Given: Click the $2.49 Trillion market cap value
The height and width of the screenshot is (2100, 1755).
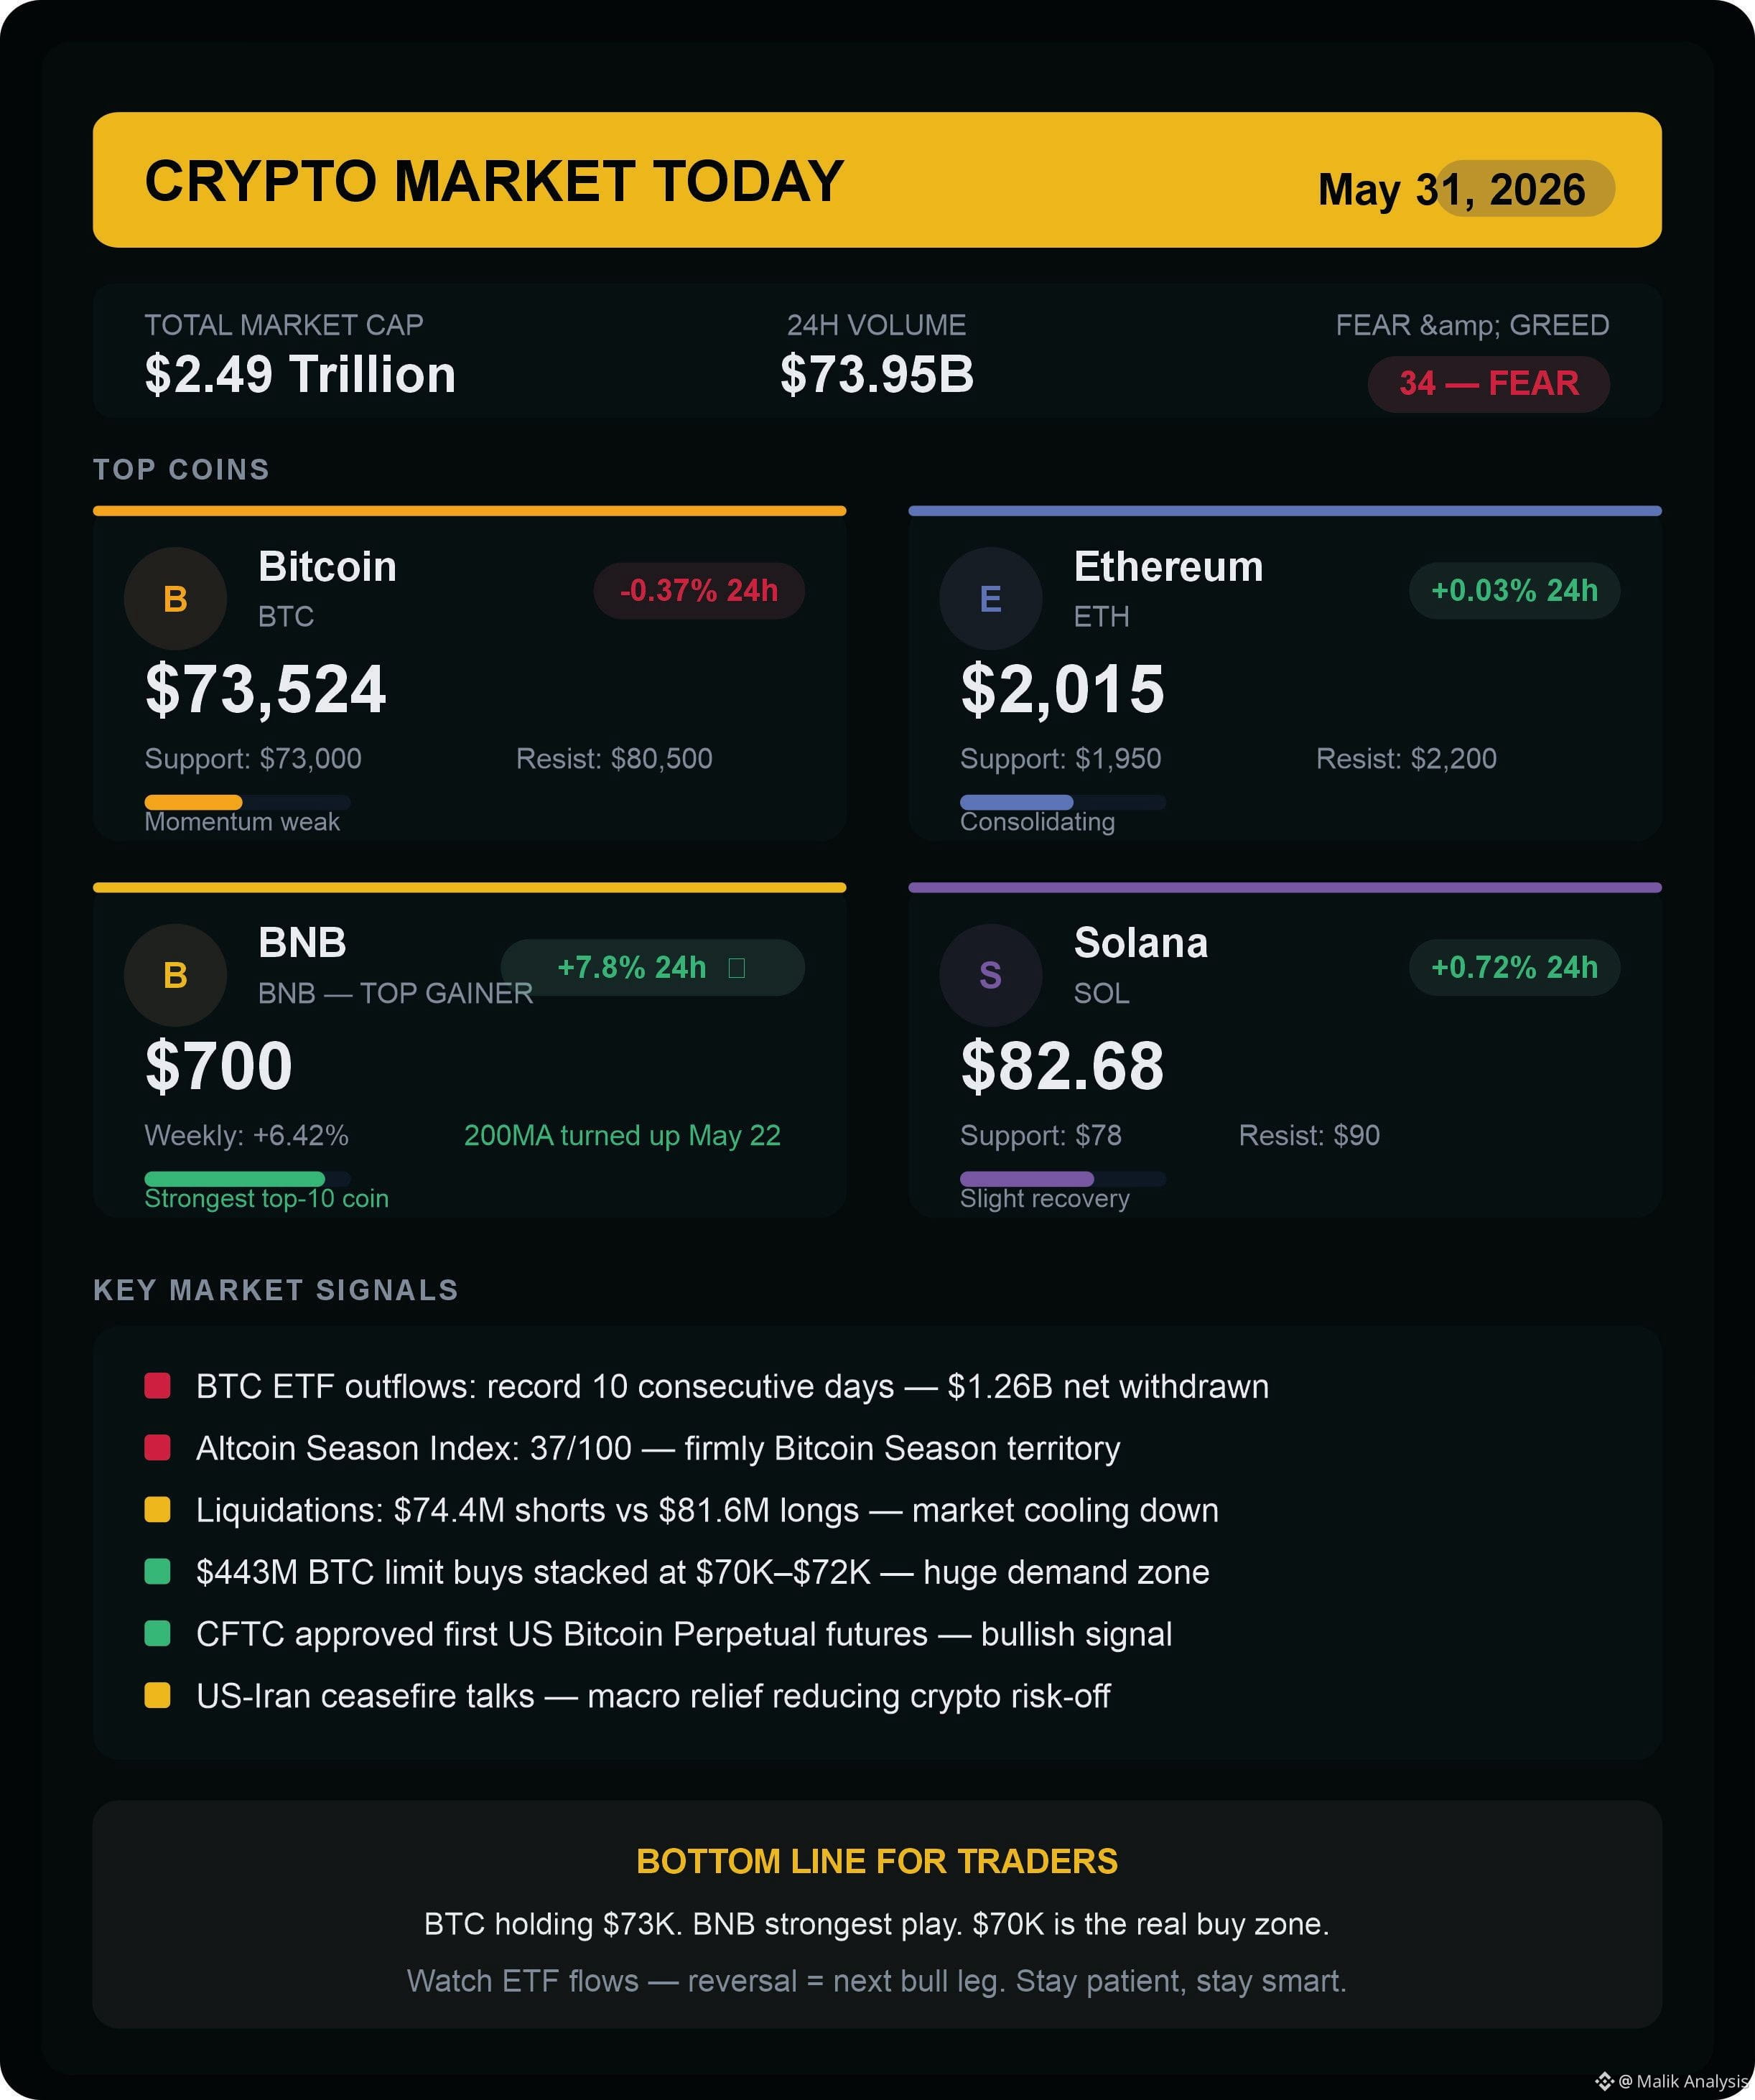Looking at the screenshot, I should pos(300,375).
